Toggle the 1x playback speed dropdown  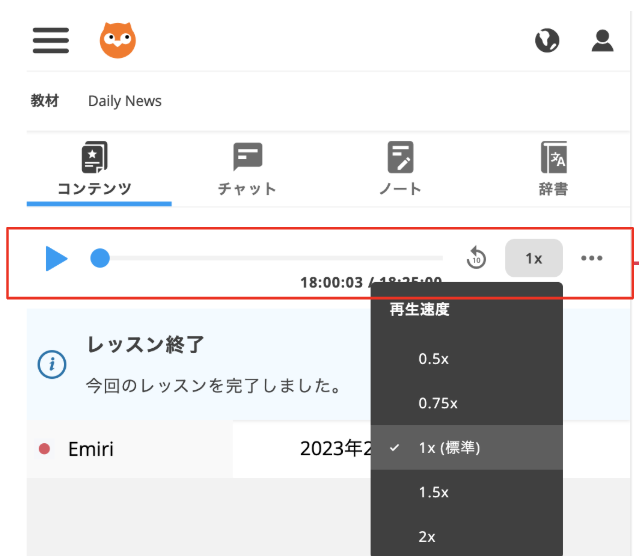[534, 258]
